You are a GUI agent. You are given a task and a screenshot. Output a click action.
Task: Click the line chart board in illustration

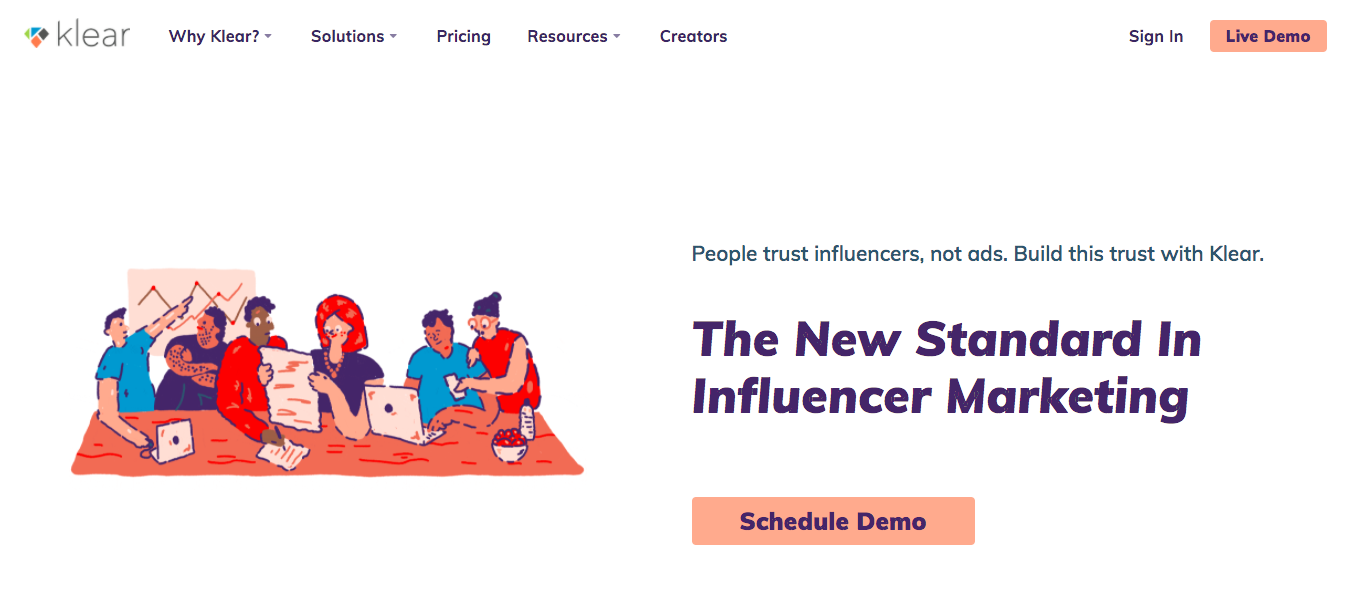190,292
